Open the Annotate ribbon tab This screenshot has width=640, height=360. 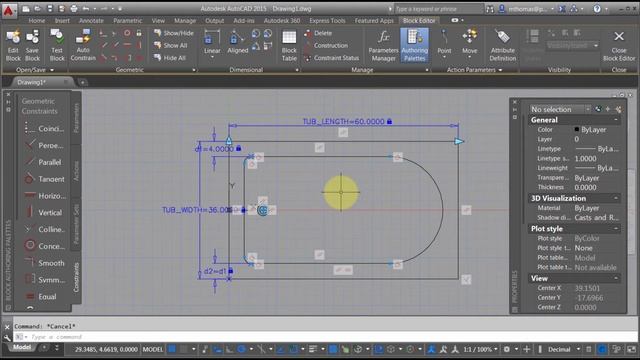(x=91, y=20)
